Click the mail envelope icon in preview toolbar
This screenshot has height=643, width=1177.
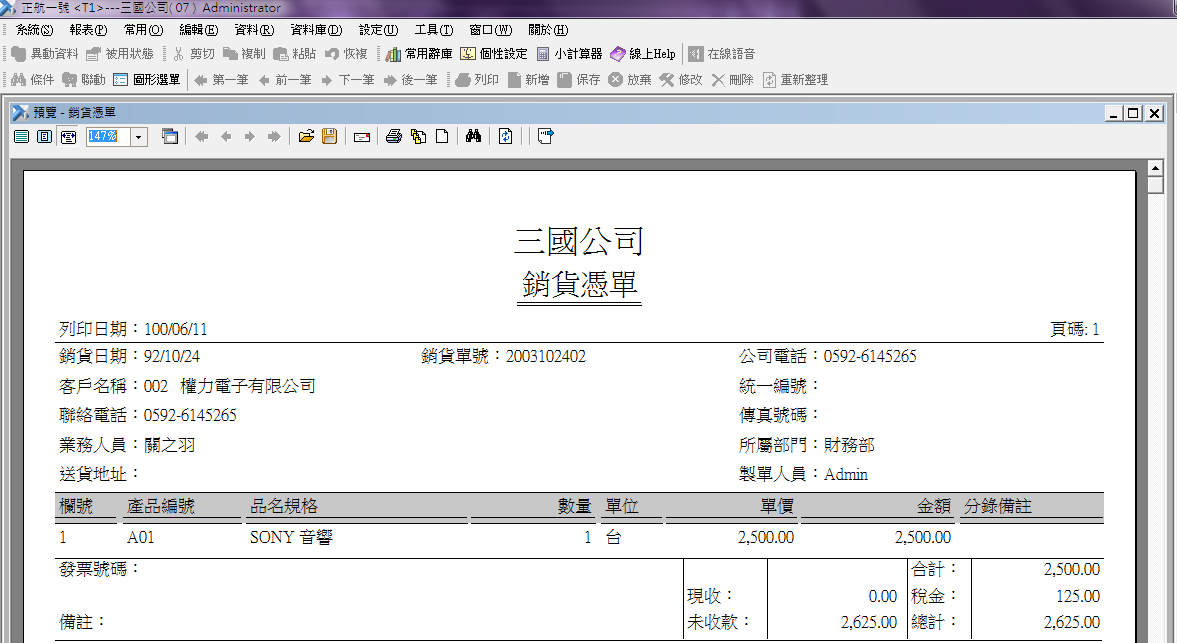pyautogui.click(x=362, y=137)
